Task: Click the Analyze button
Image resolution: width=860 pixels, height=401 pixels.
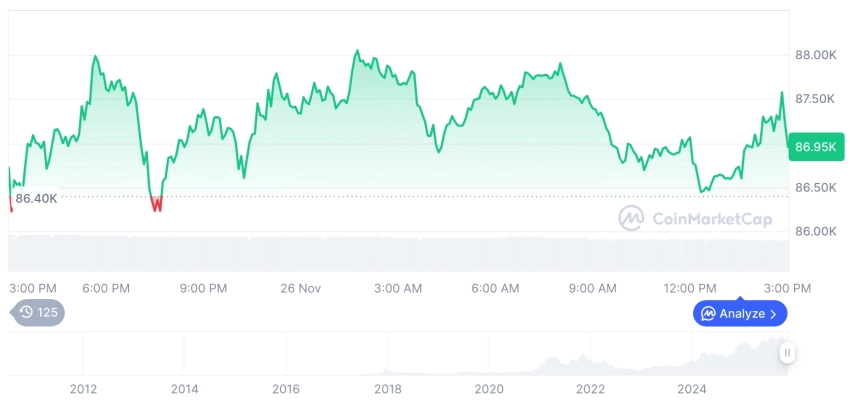Action: [740, 314]
